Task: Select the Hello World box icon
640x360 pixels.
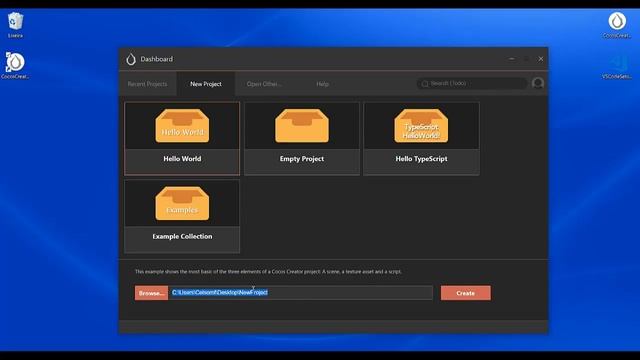Action: coord(182,126)
